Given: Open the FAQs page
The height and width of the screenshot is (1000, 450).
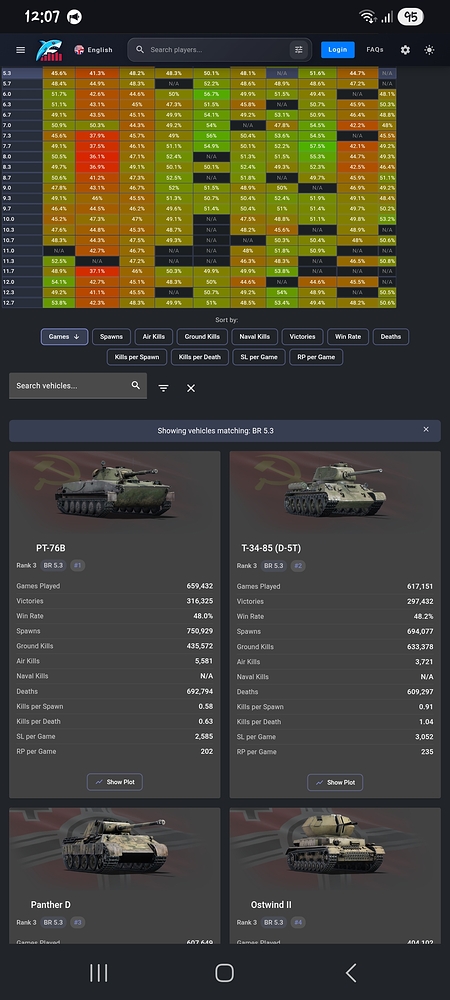Looking at the screenshot, I should click(x=375, y=50).
